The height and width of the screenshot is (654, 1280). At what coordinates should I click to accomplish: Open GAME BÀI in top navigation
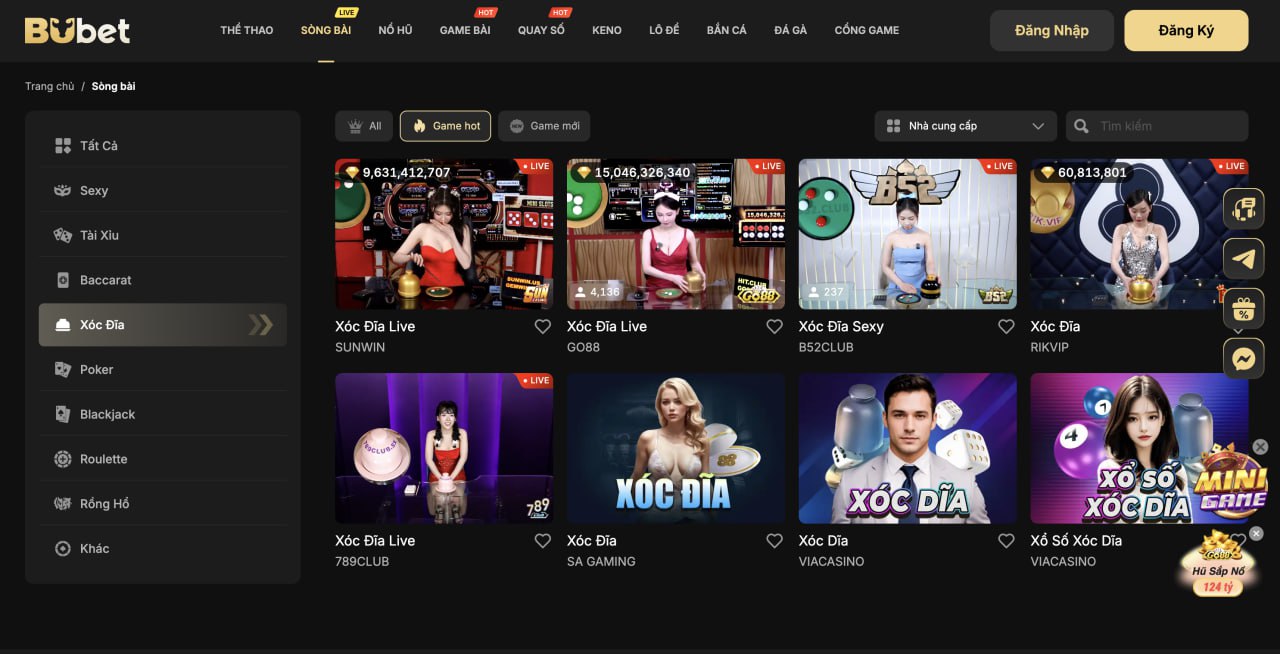[465, 30]
